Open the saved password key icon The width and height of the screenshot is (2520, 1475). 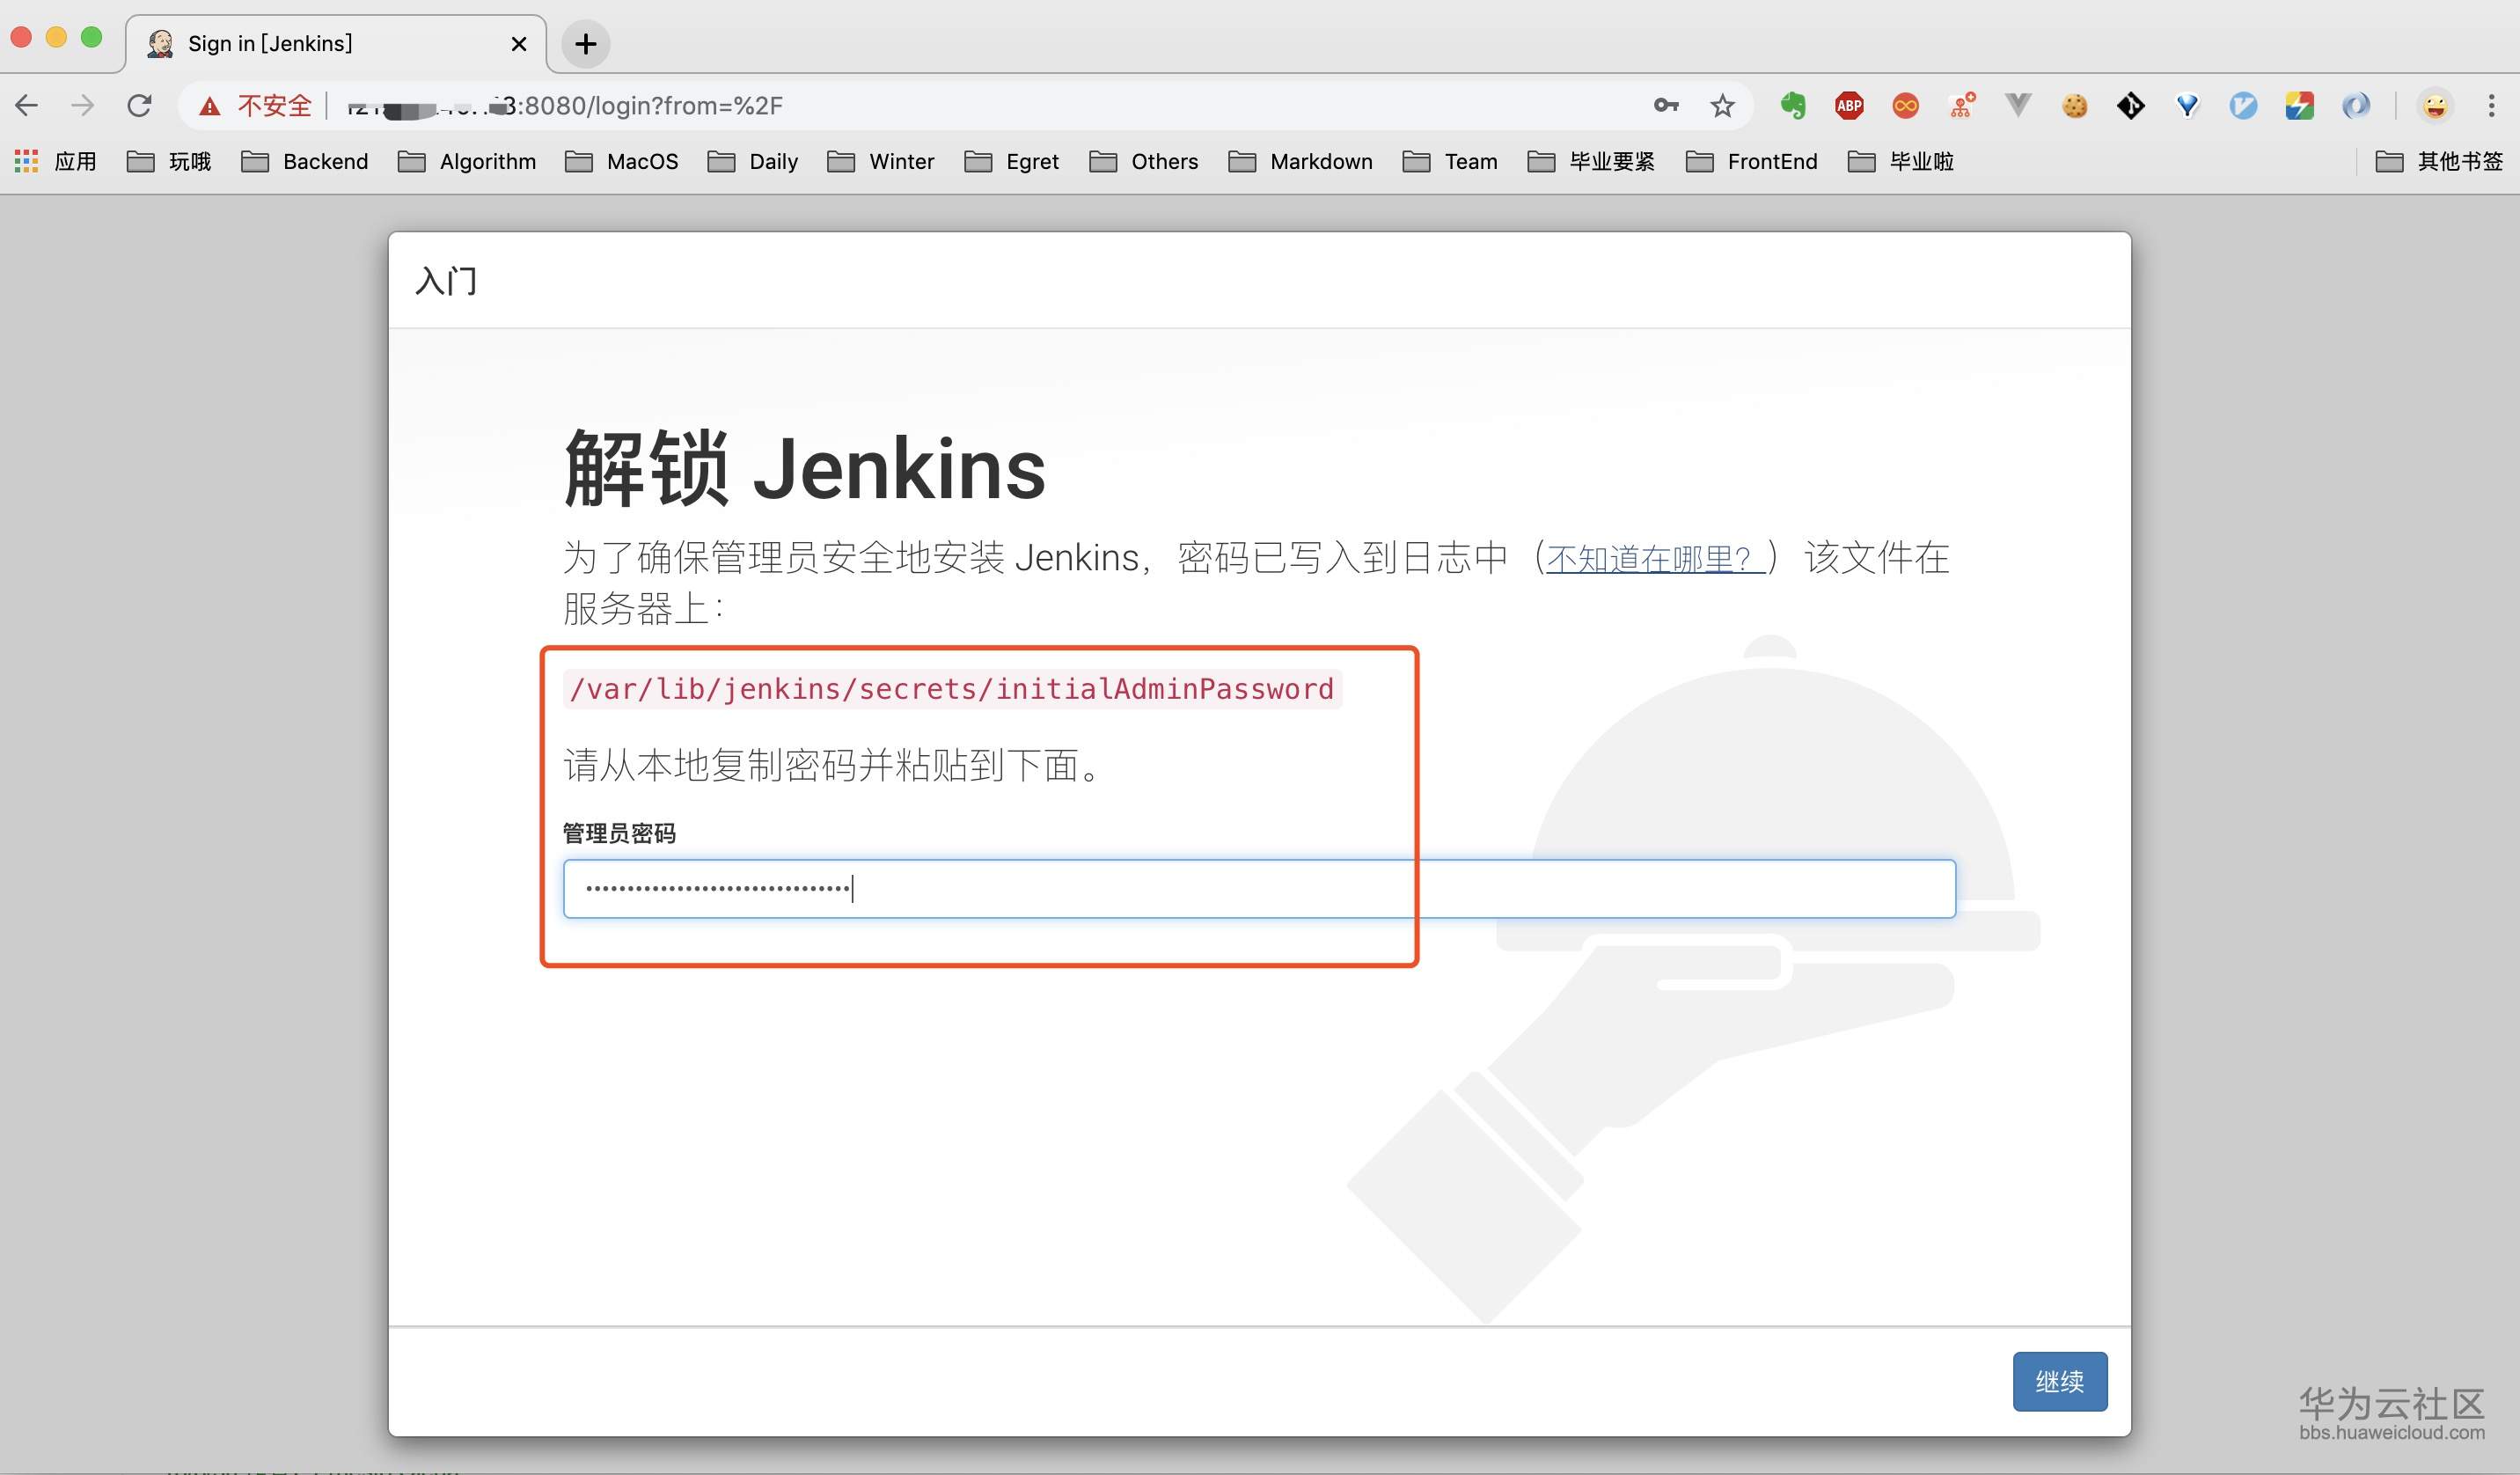coord(1665,105)
